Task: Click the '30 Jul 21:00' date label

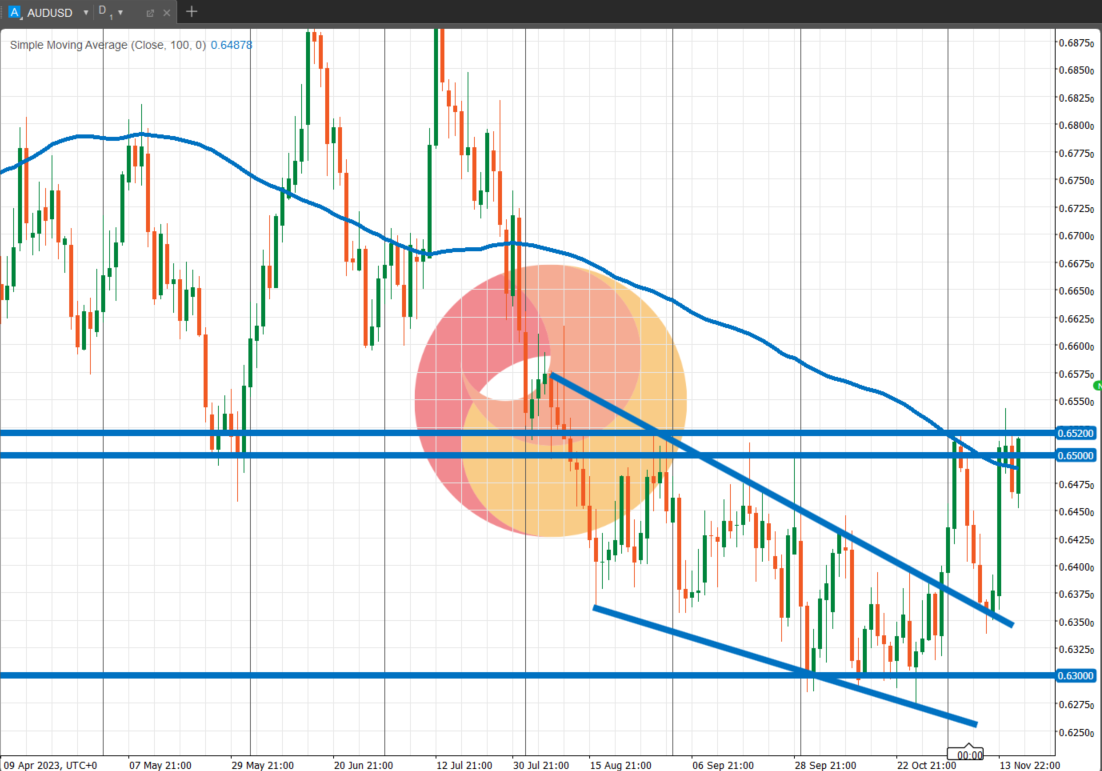Action: tap(540, 765)
